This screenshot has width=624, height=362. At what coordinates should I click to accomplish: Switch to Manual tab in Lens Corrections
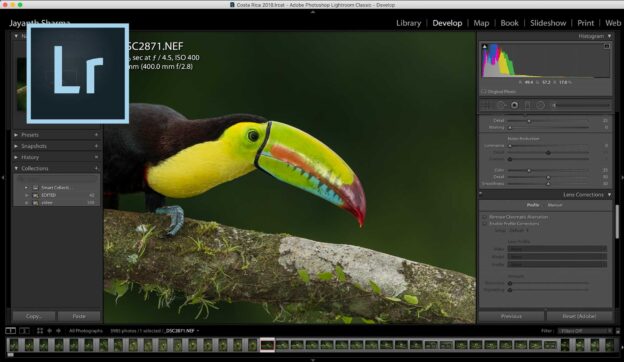click(x=555, y=205)
